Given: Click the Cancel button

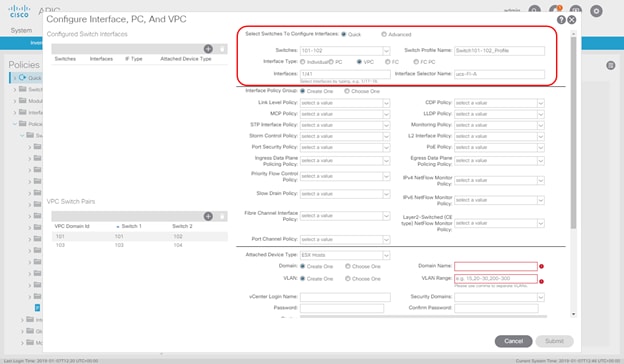Looking at the screenshot, I should tap(513, 341).
